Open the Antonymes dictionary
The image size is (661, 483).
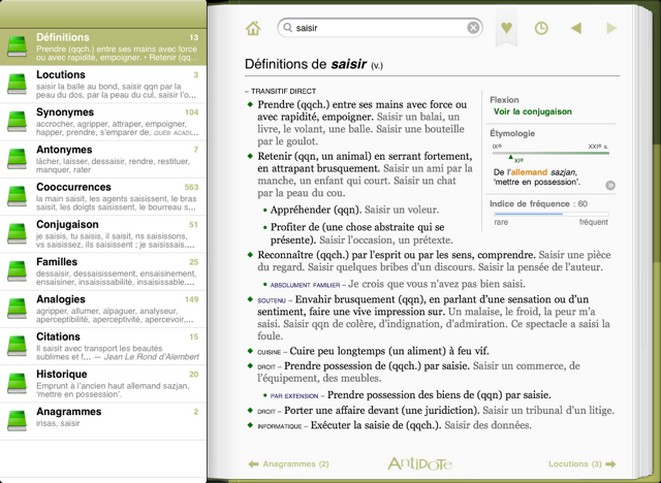pyautogui.click(x=103, y=159)
